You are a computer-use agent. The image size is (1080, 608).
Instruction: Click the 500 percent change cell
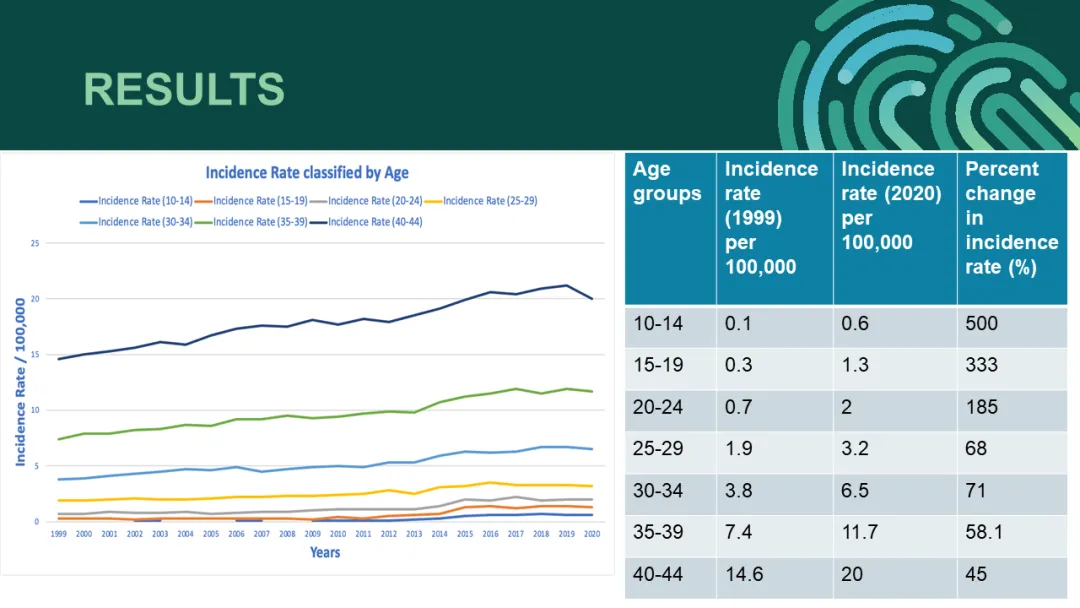click(982, 325)
